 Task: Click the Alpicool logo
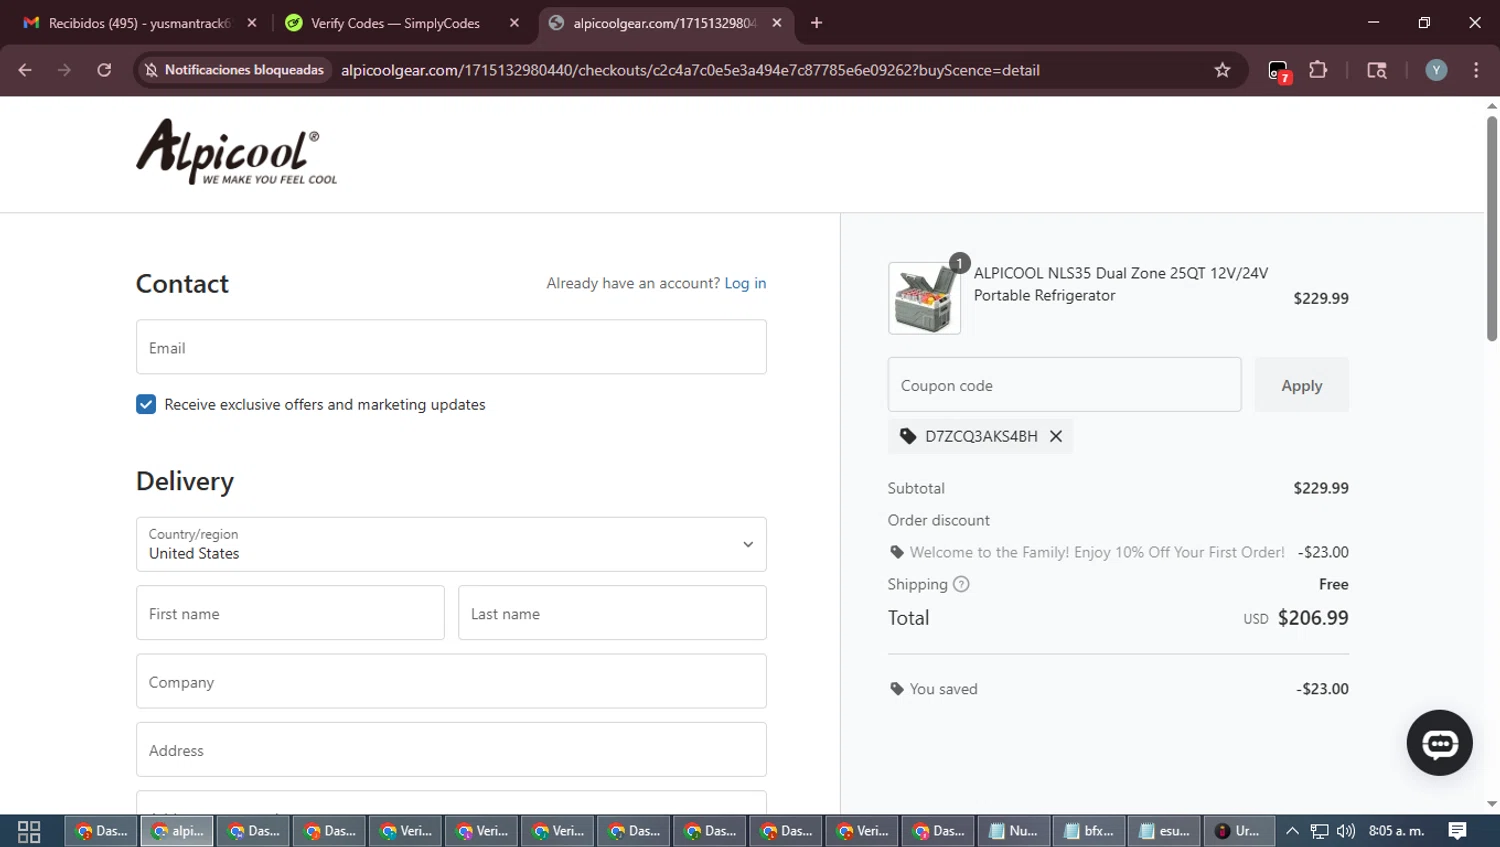click(237, 152)
